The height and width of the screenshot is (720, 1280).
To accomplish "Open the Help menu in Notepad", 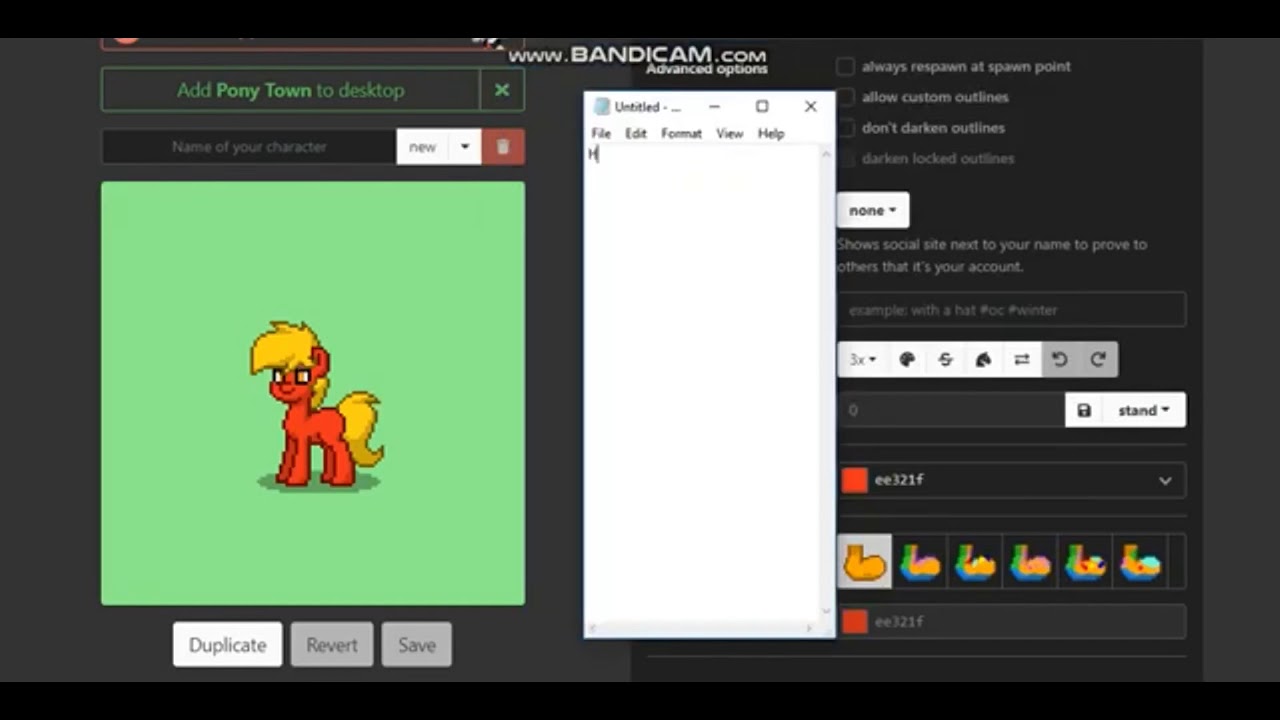I will 771,133.
